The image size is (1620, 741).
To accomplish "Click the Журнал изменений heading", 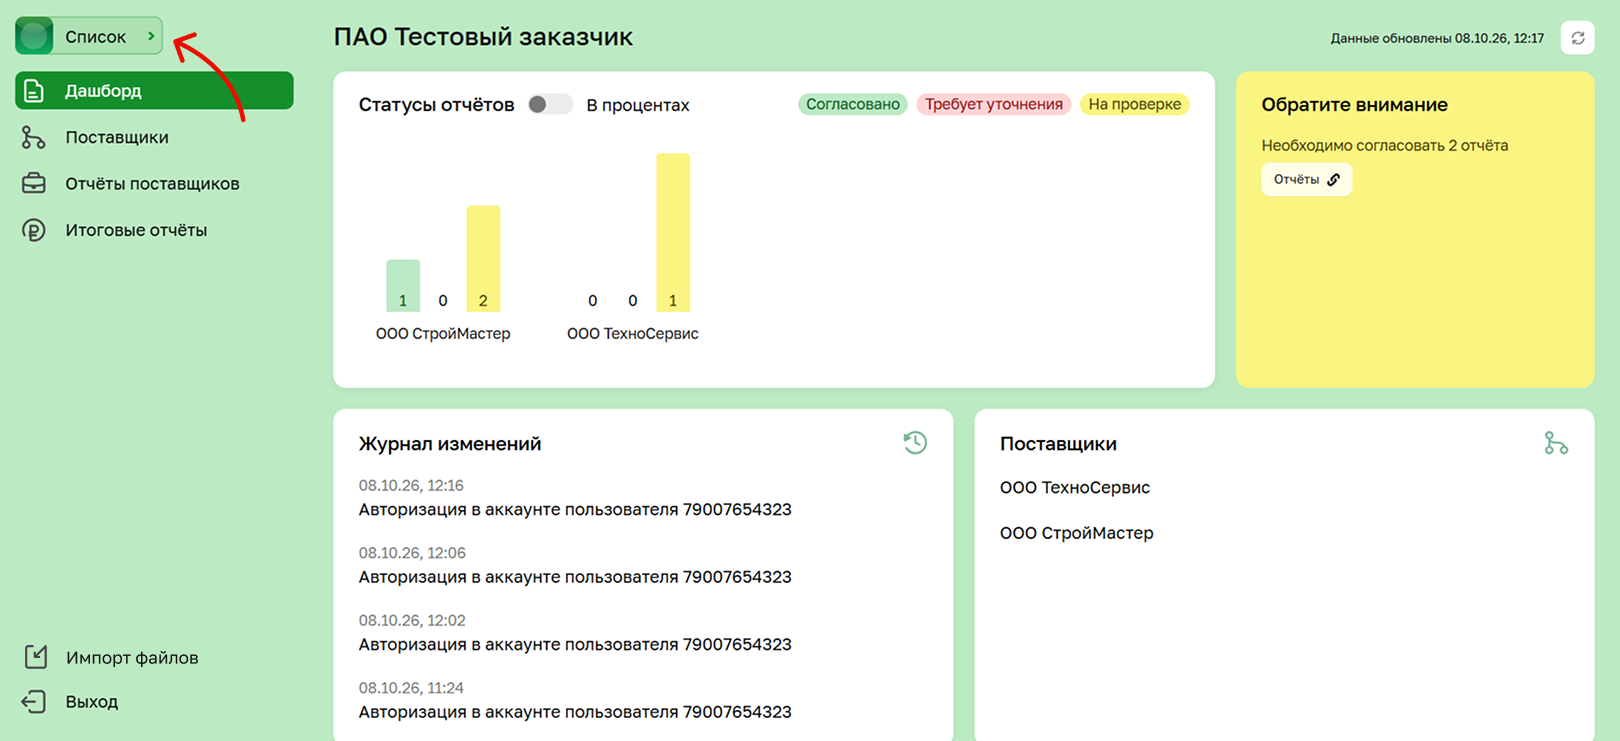I will [x=450, y=444].
